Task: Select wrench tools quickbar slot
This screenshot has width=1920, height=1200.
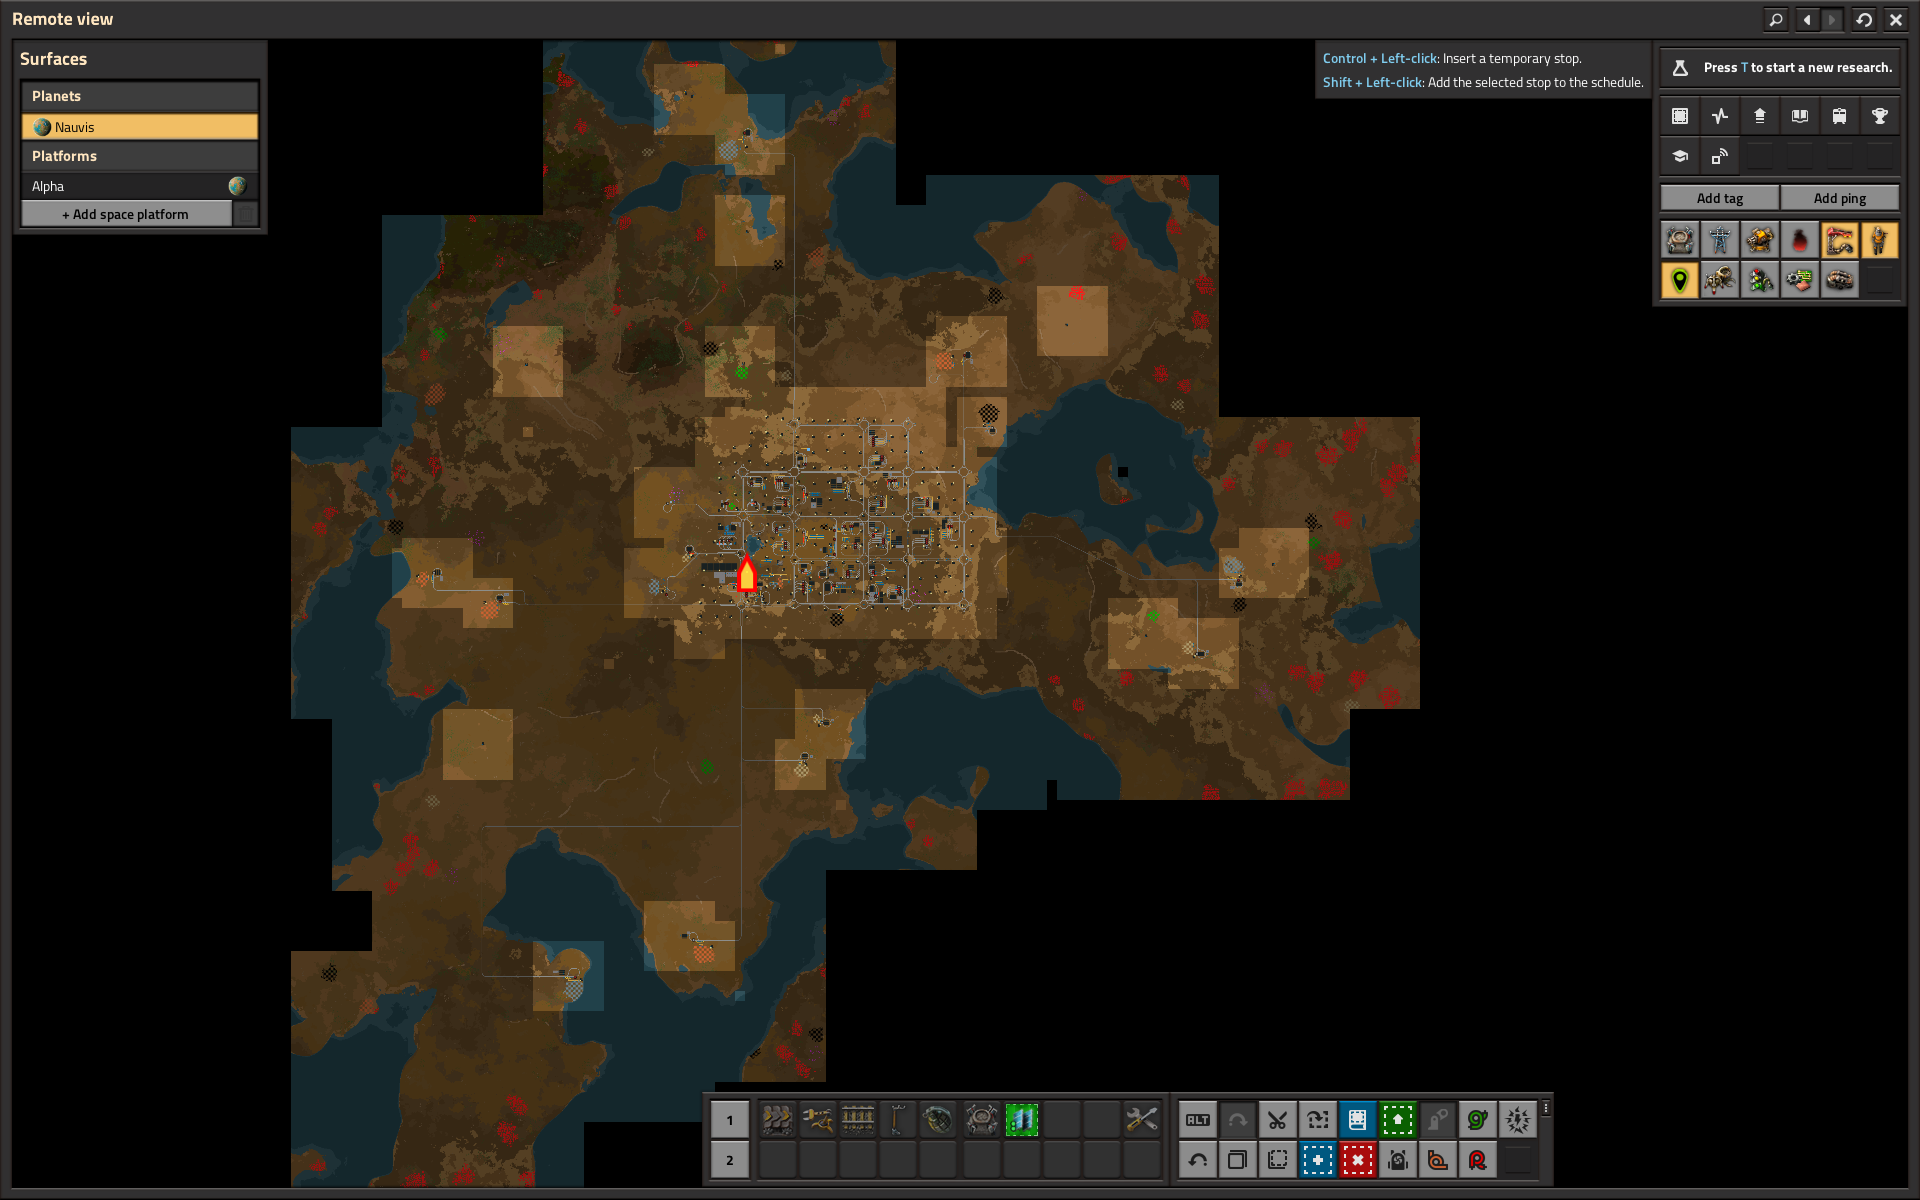Action: (1141, 1120)
